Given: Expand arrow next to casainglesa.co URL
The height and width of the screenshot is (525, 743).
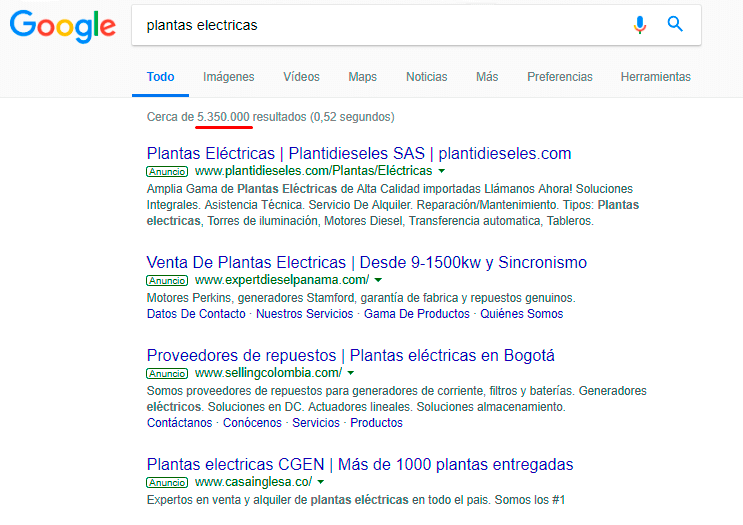Looking at the screenshot, I should 321,482.
